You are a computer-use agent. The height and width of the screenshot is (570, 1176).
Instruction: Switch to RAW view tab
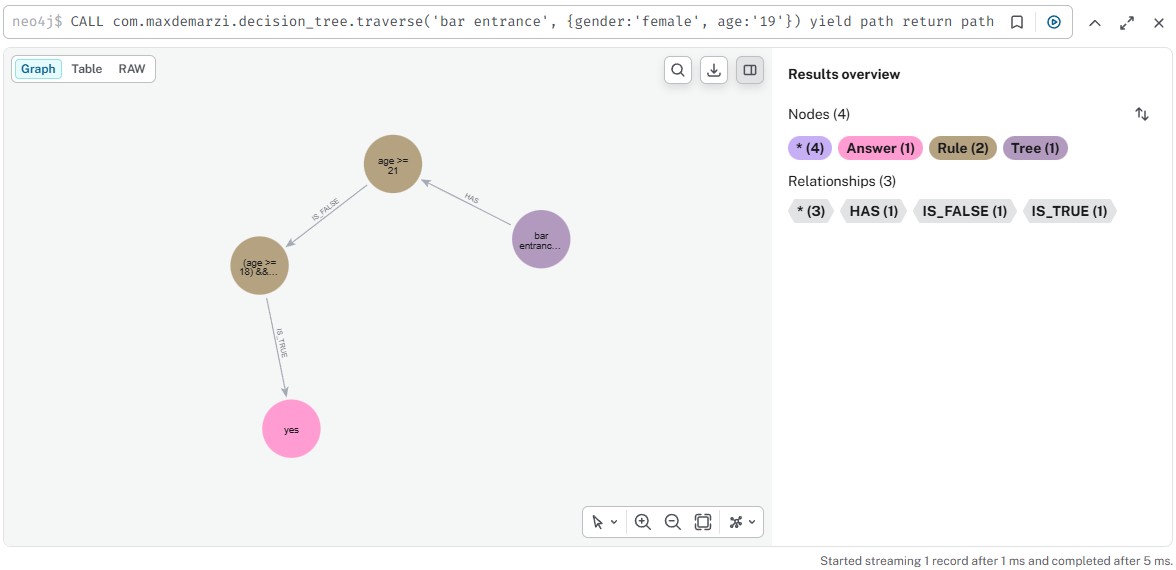[x=132, y=69]
